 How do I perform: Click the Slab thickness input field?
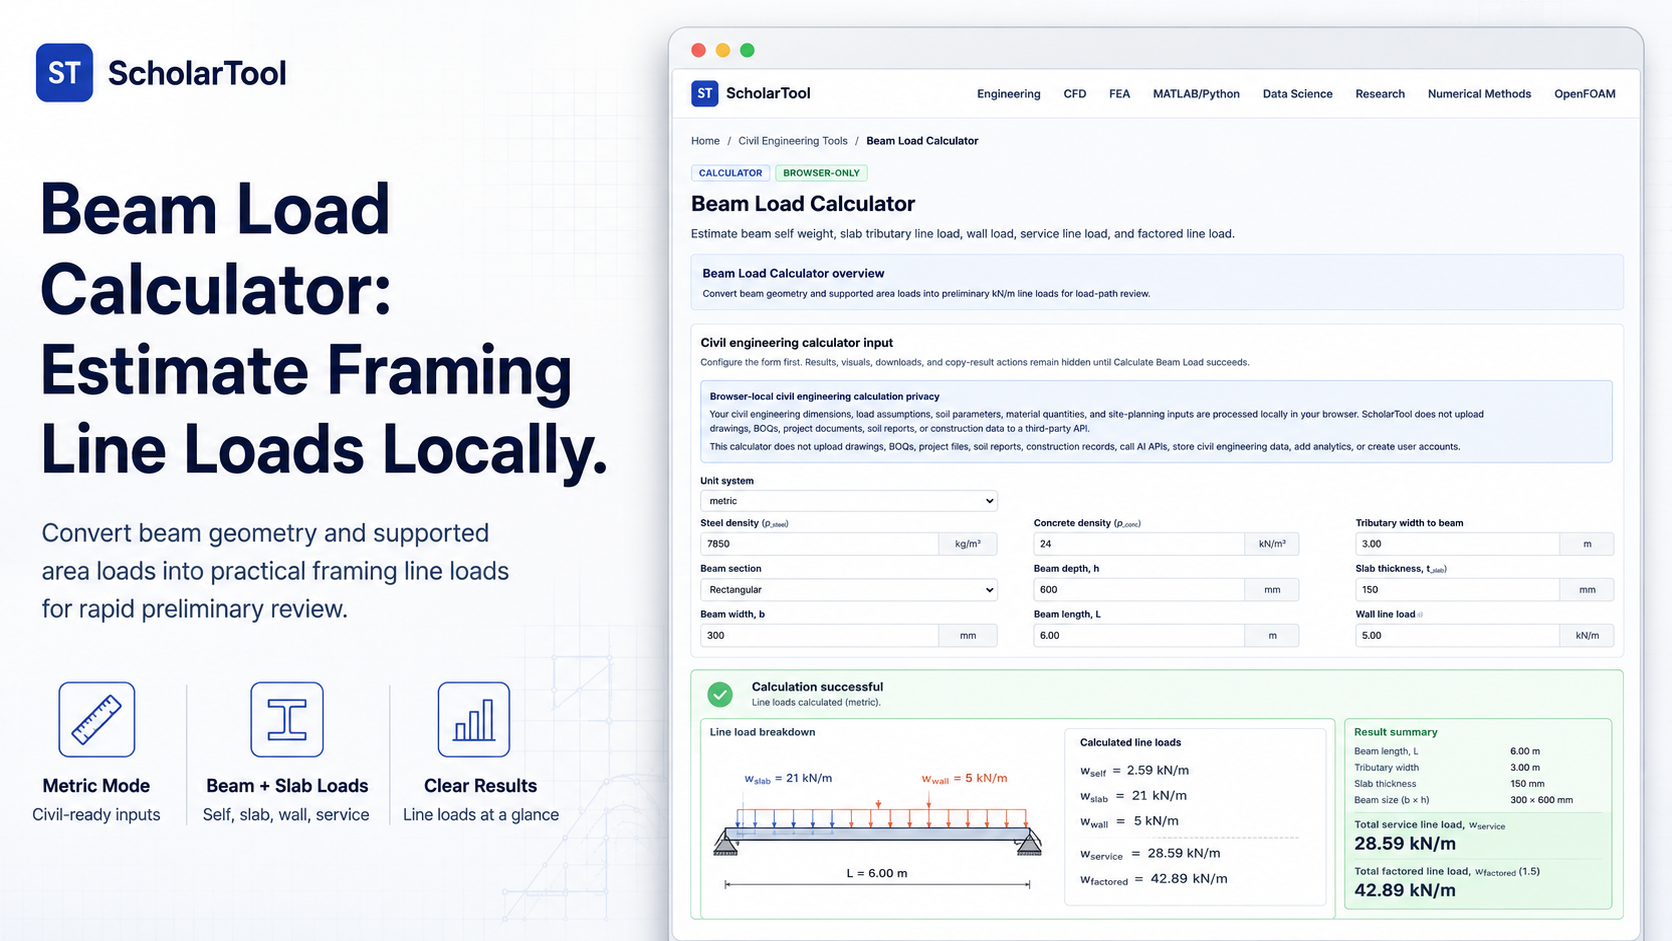click(x=1457, y=590)
